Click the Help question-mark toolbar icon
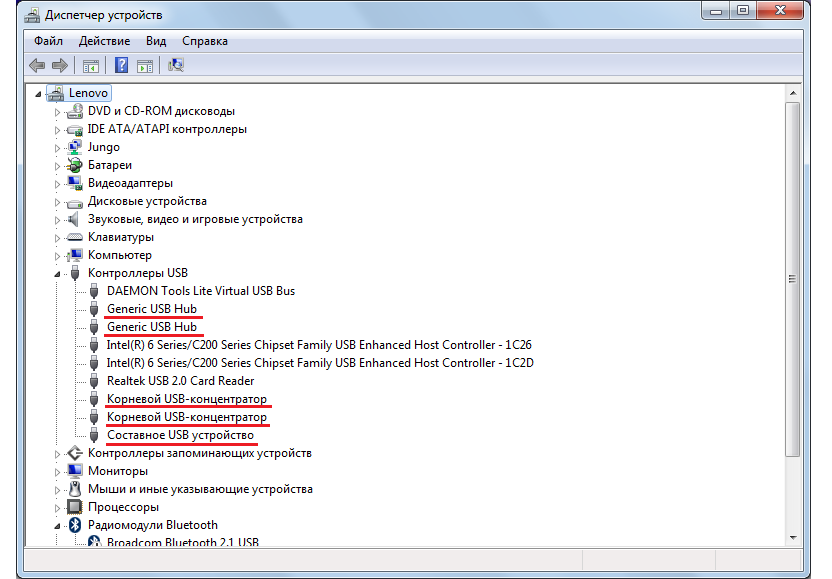 pos(121,66)
